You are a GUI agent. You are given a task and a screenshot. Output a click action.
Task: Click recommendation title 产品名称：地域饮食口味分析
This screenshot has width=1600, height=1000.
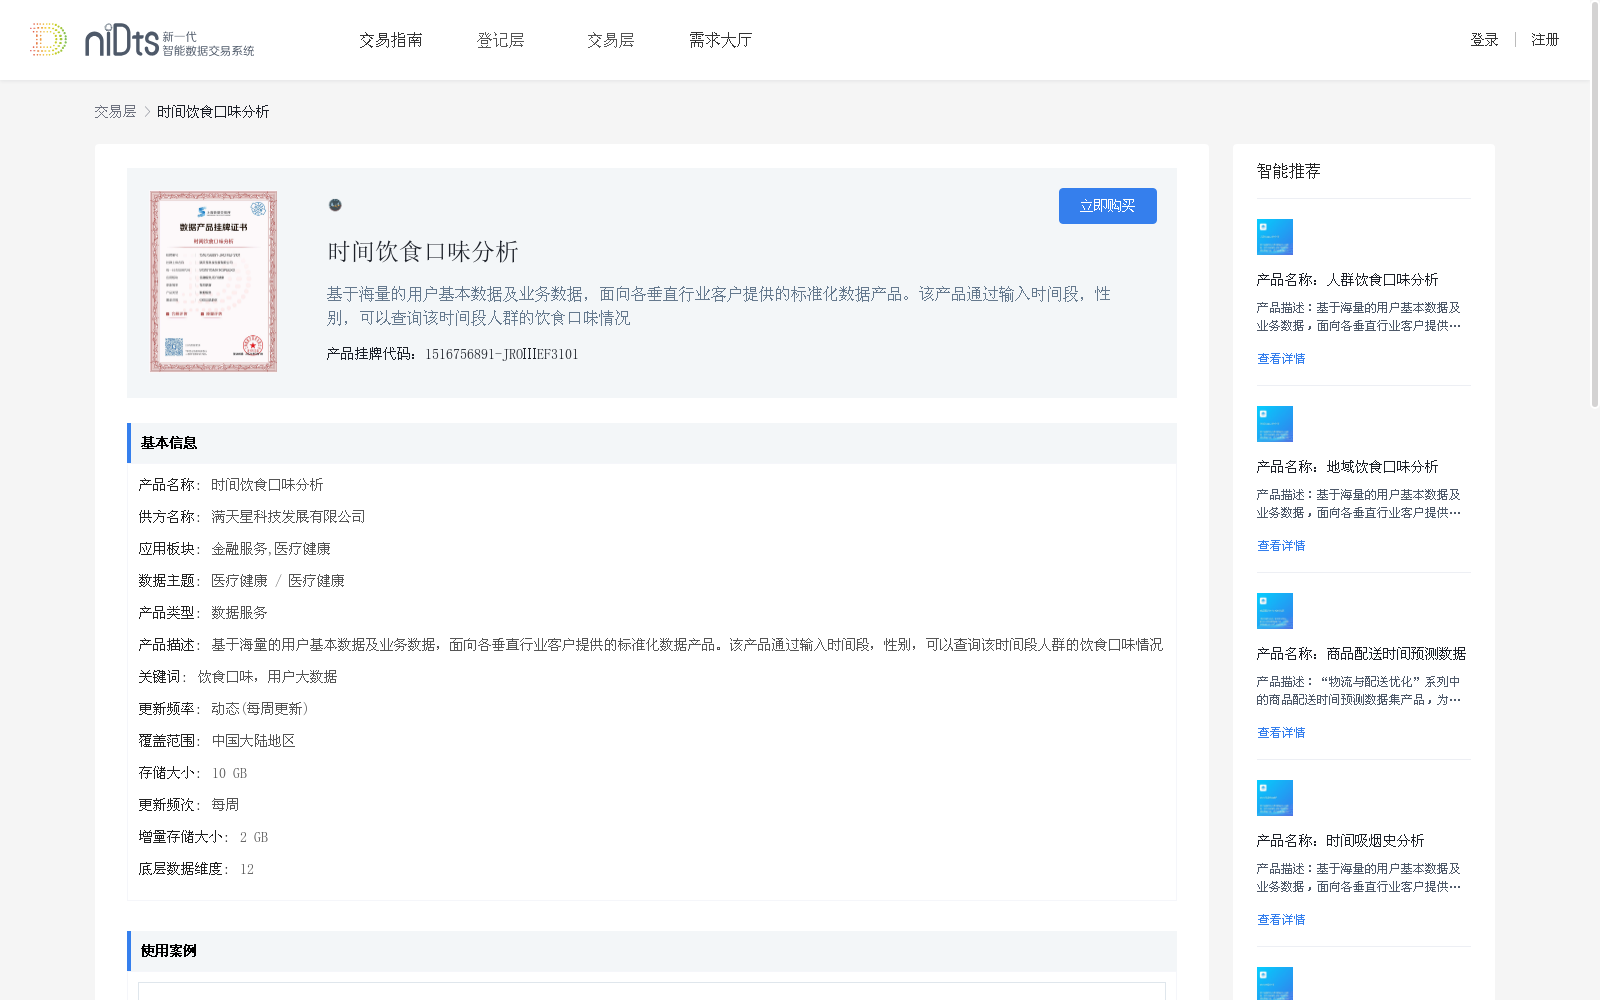(x=1347, y=467)
